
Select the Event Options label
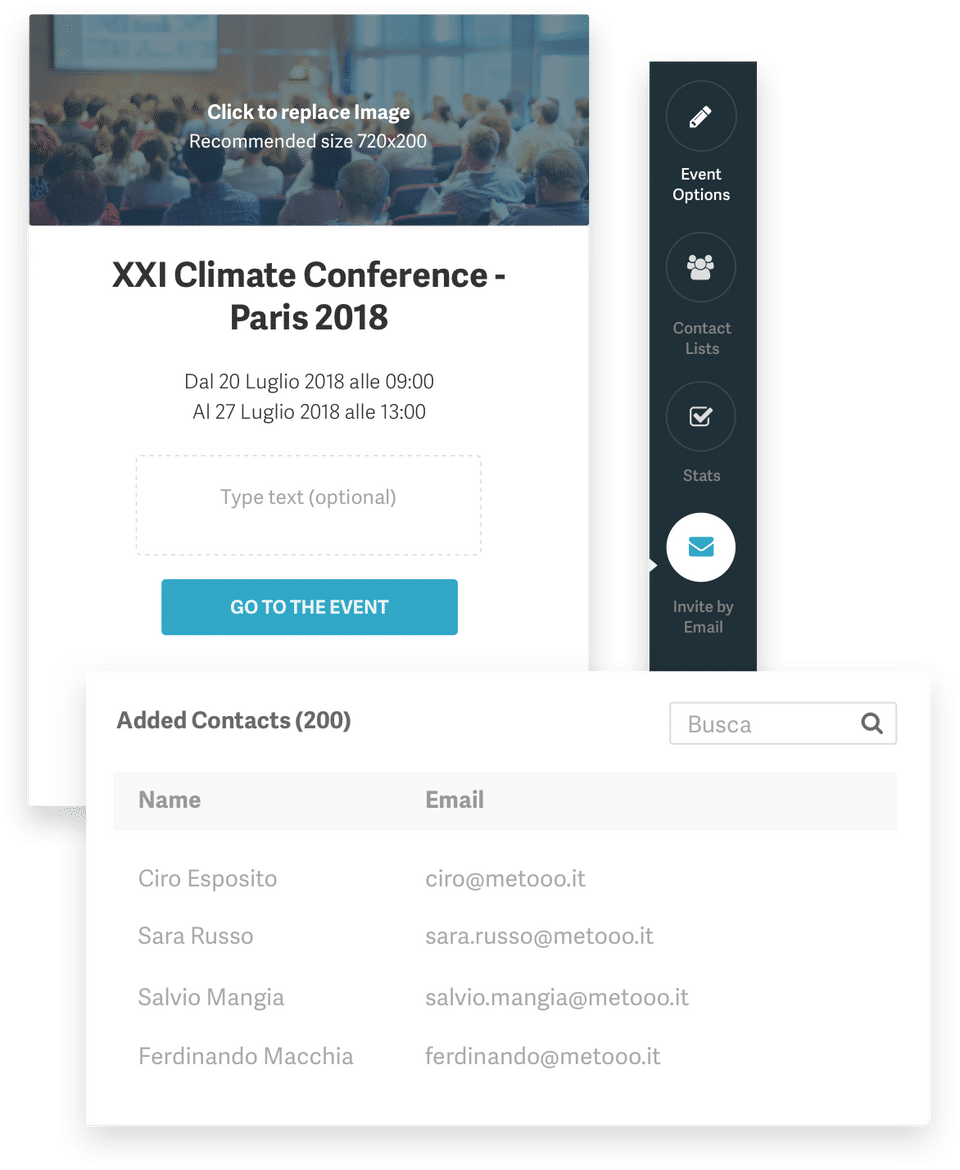coord(701,184)
